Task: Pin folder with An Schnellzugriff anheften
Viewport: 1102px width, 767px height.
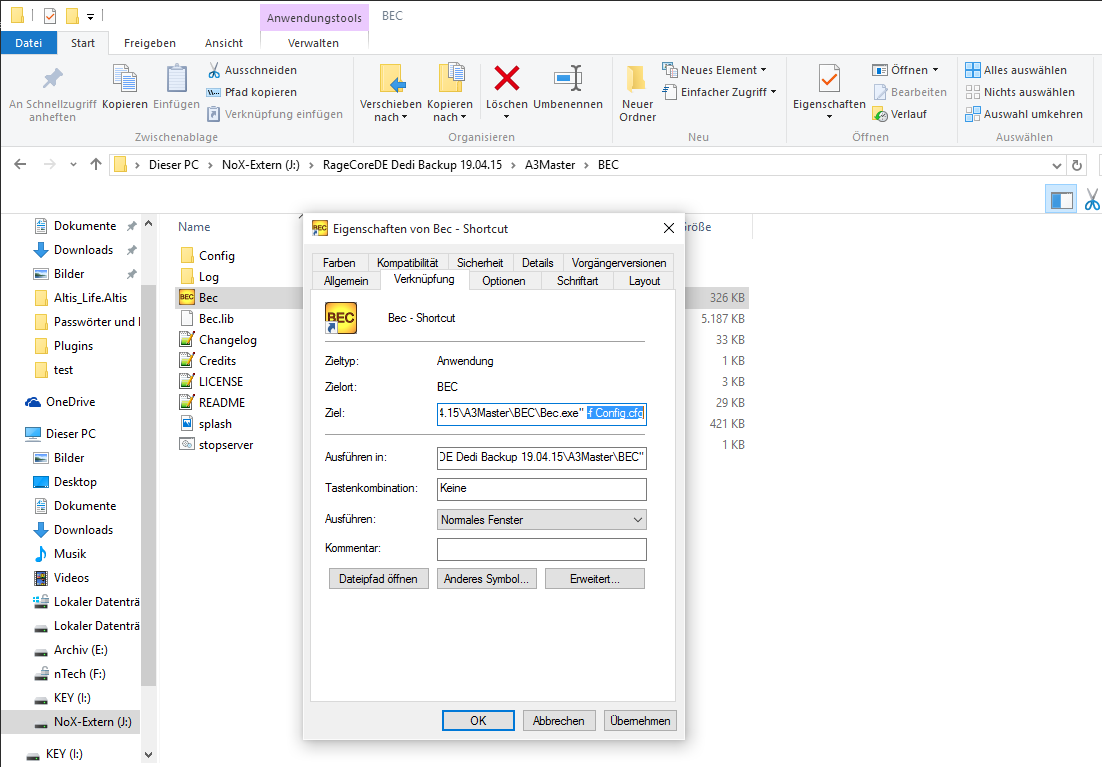Action: 52,78
